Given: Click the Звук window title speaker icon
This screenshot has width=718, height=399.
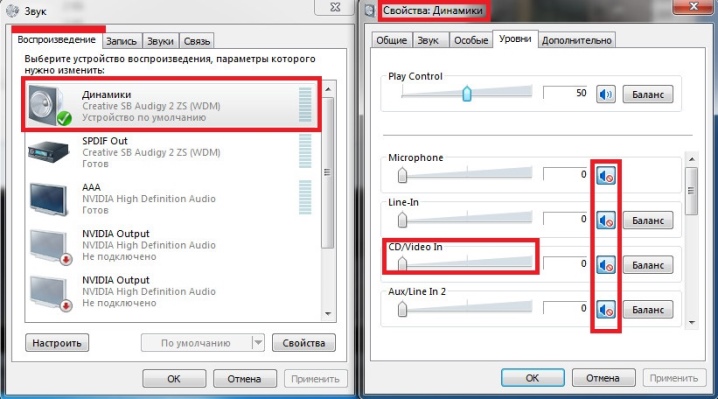Looking at the screenshot, I should tap(12, 10).
